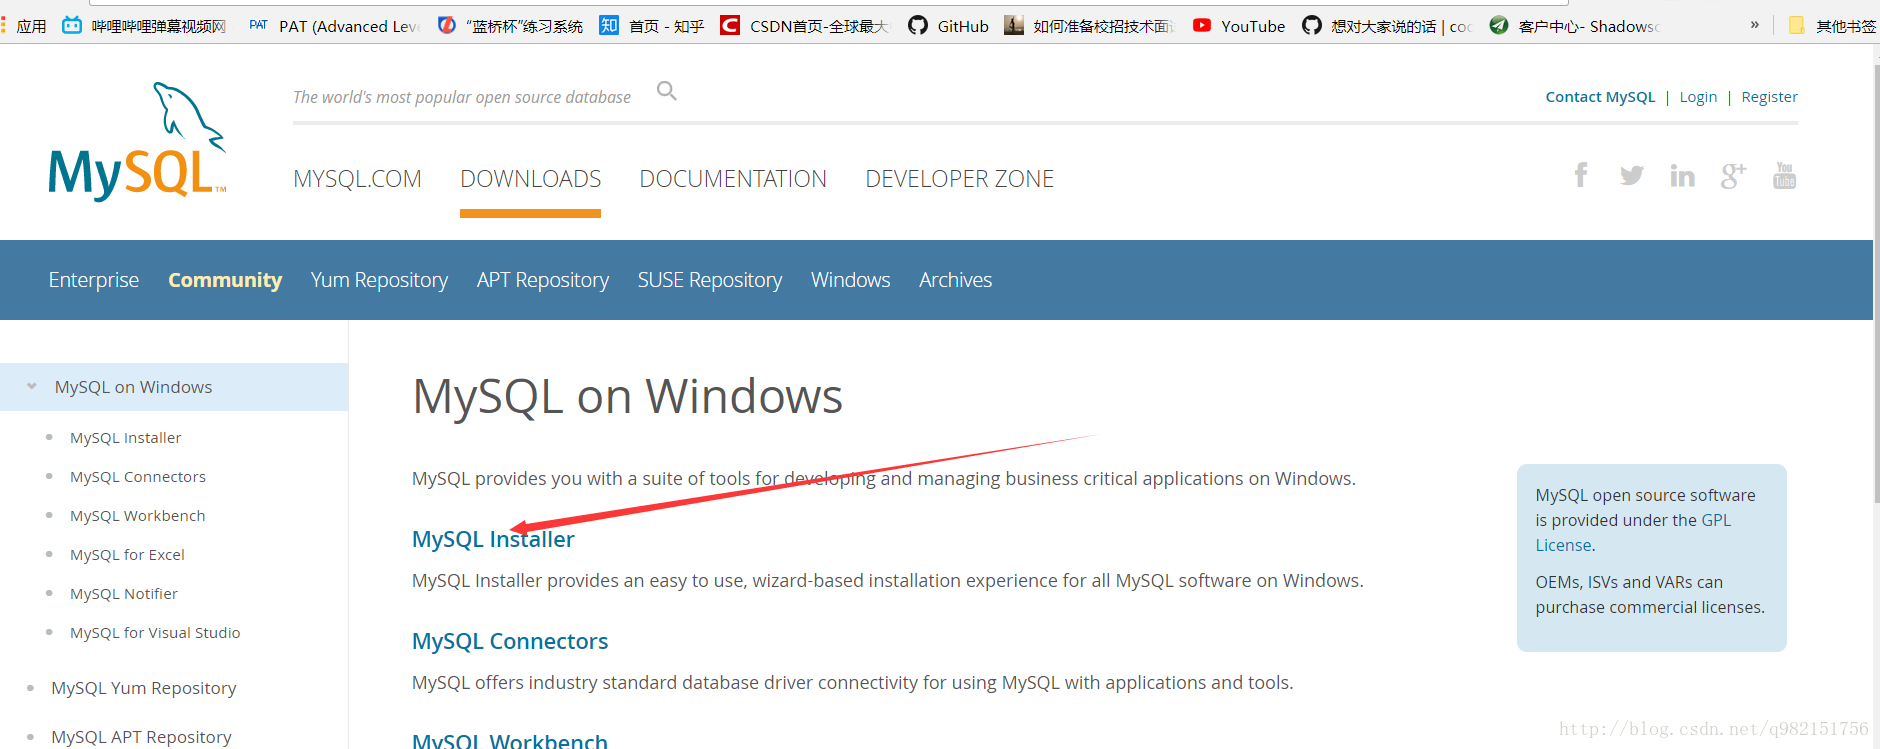Open APT Repository menu item
Image resolution: width=1880 pixels, height=749 pixels.
(x=543, y=280)
